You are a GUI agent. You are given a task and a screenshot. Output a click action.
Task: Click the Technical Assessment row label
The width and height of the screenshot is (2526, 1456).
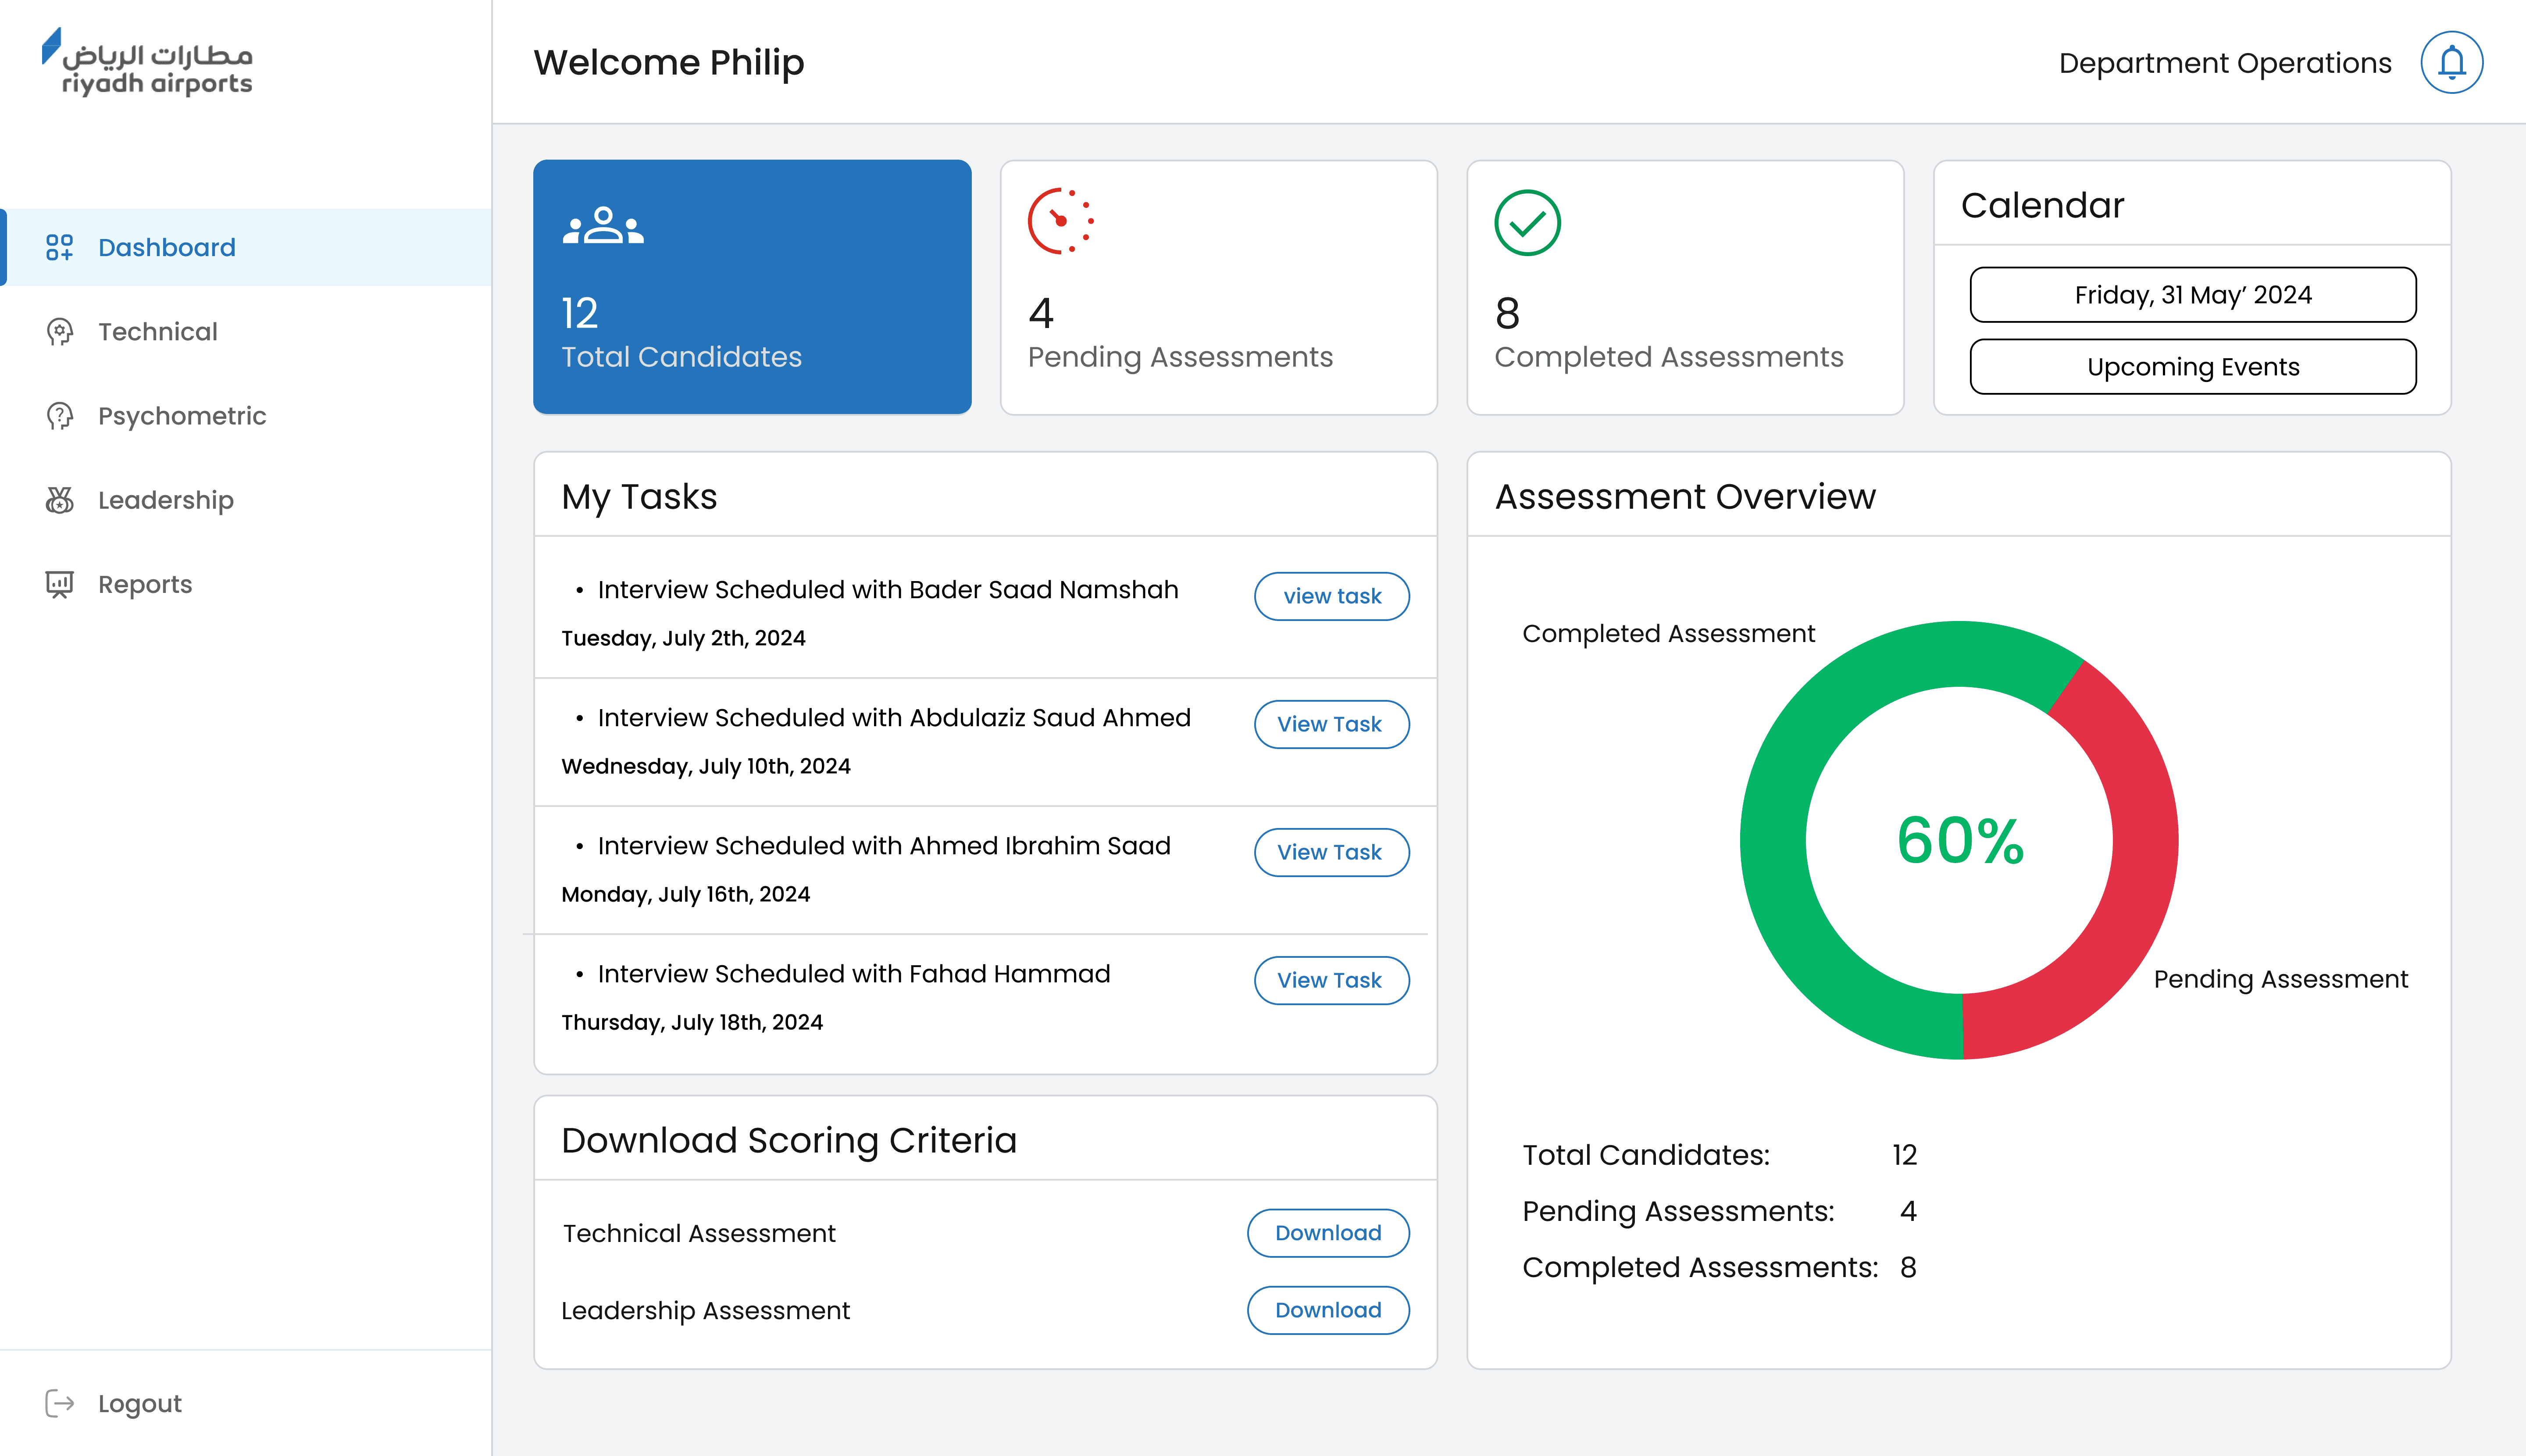pyautogui.click(x=699, y=1233)
